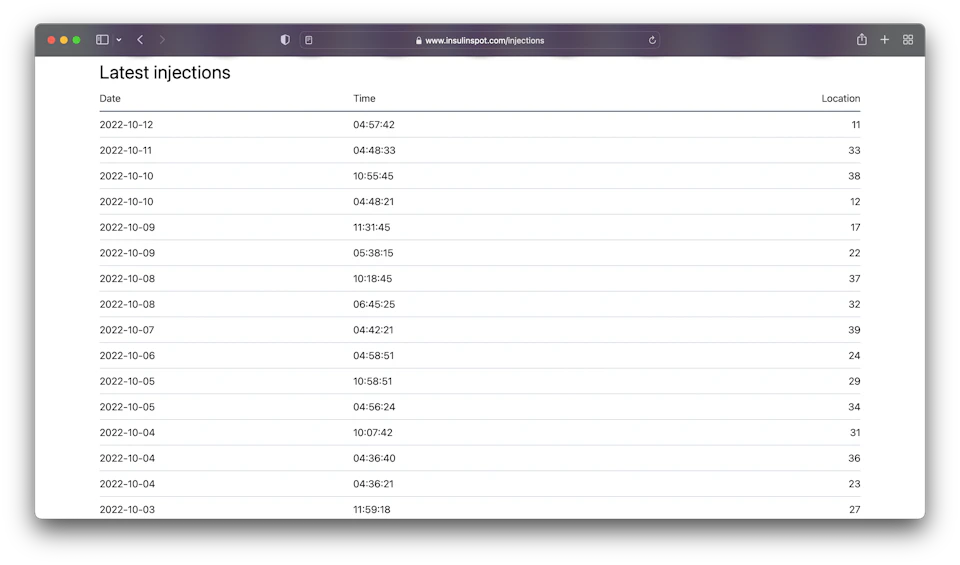Click the Date column header
This screenshot has width=960, height=565.
coord(110,99)
